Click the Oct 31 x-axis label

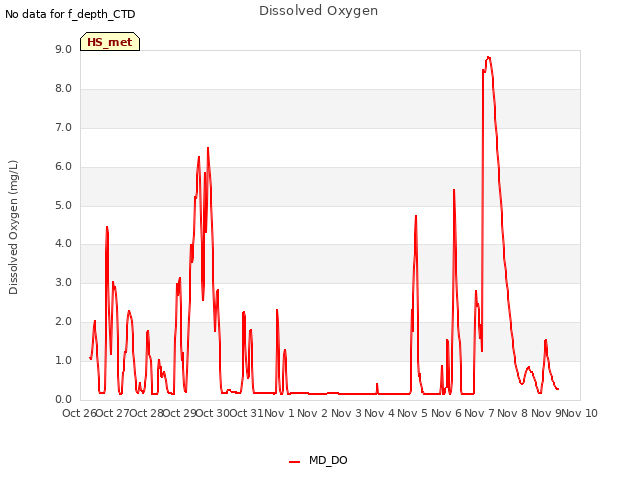(x=246, y=413)
